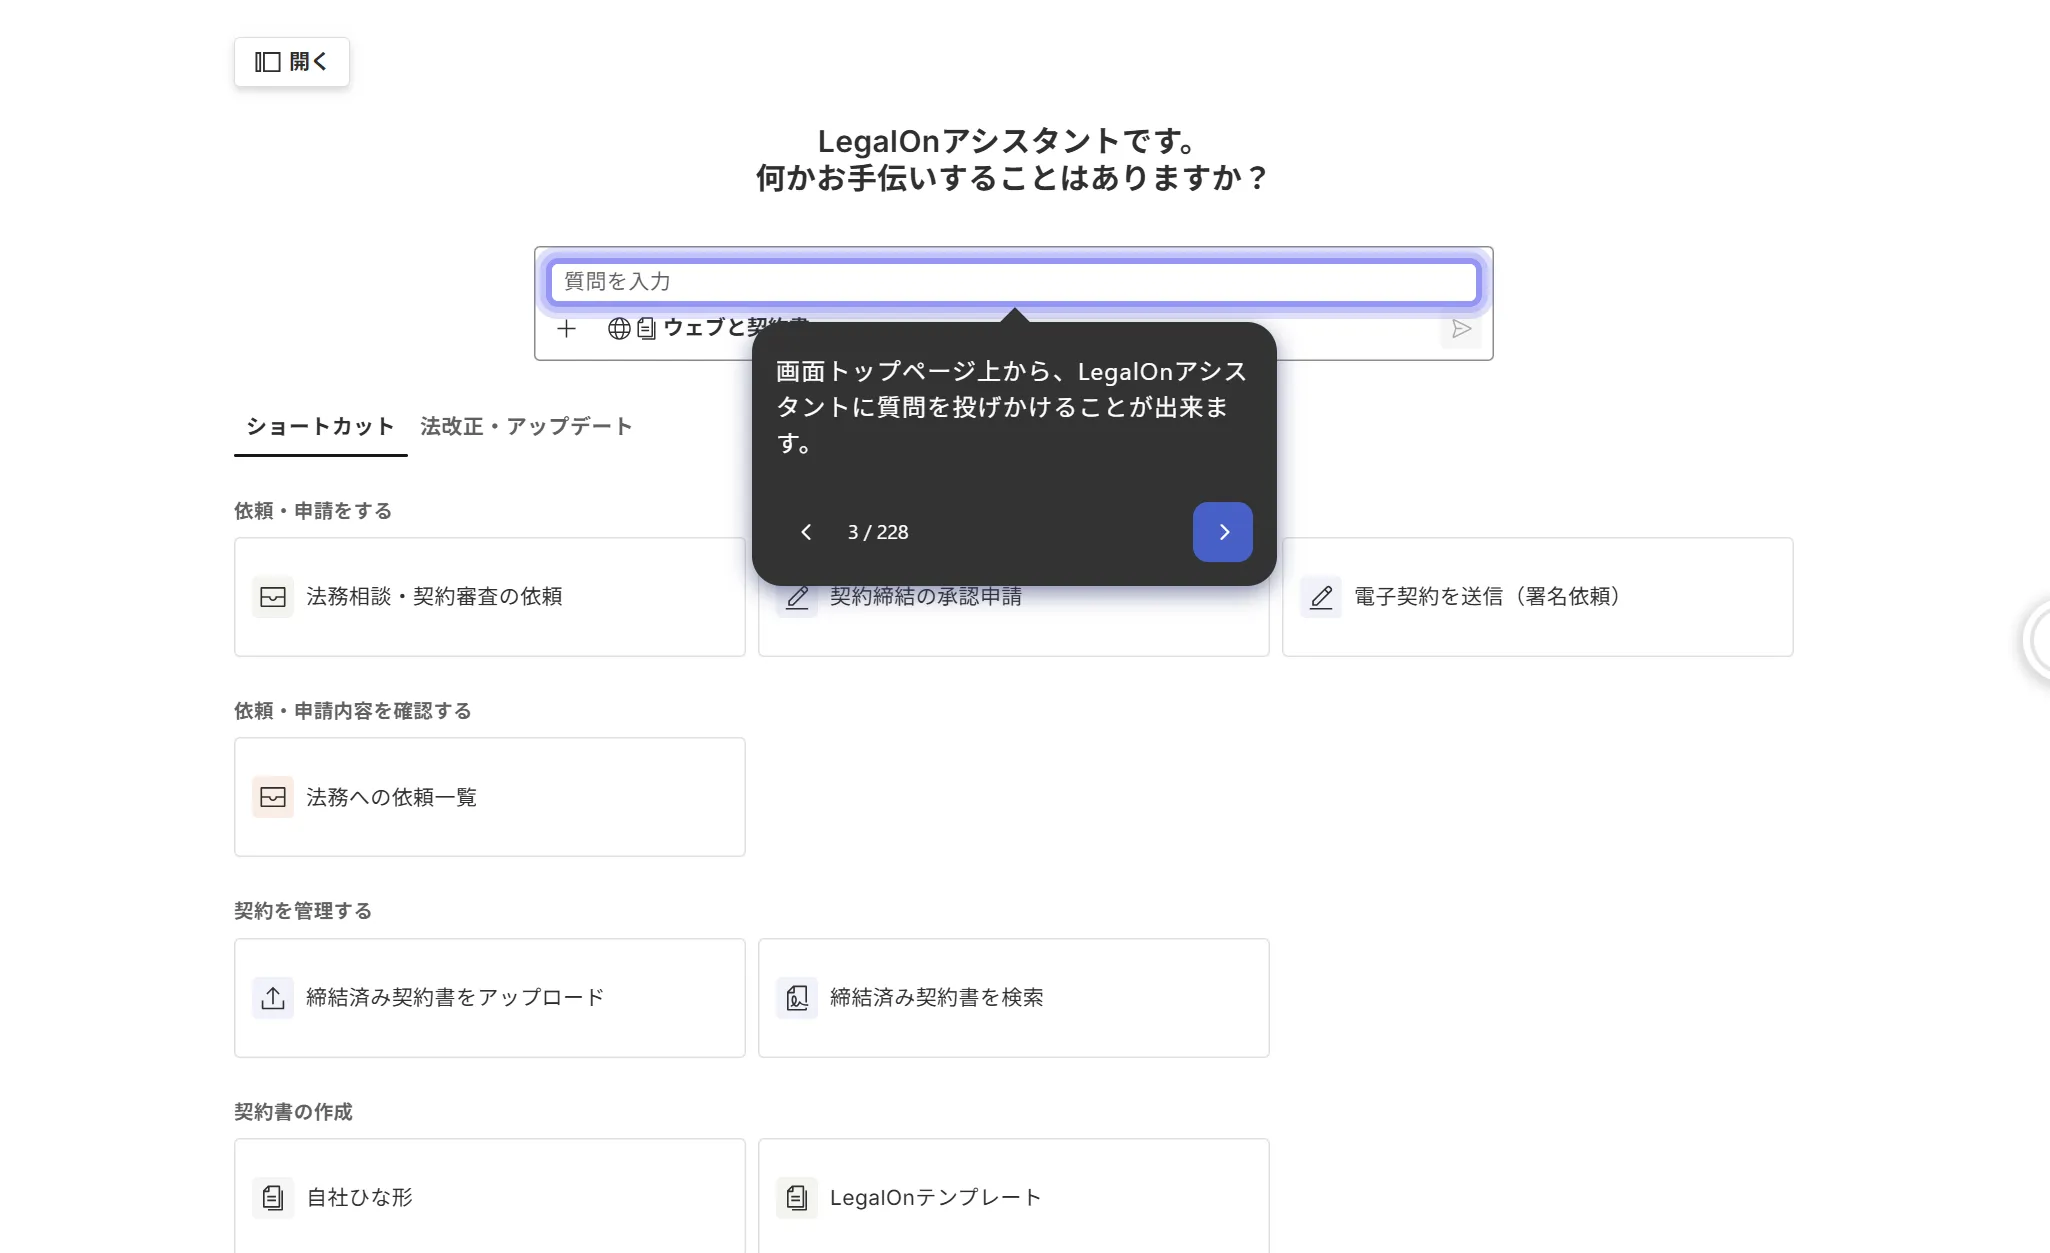Click the 質問を入力 question field

[x=1014, y=282]
